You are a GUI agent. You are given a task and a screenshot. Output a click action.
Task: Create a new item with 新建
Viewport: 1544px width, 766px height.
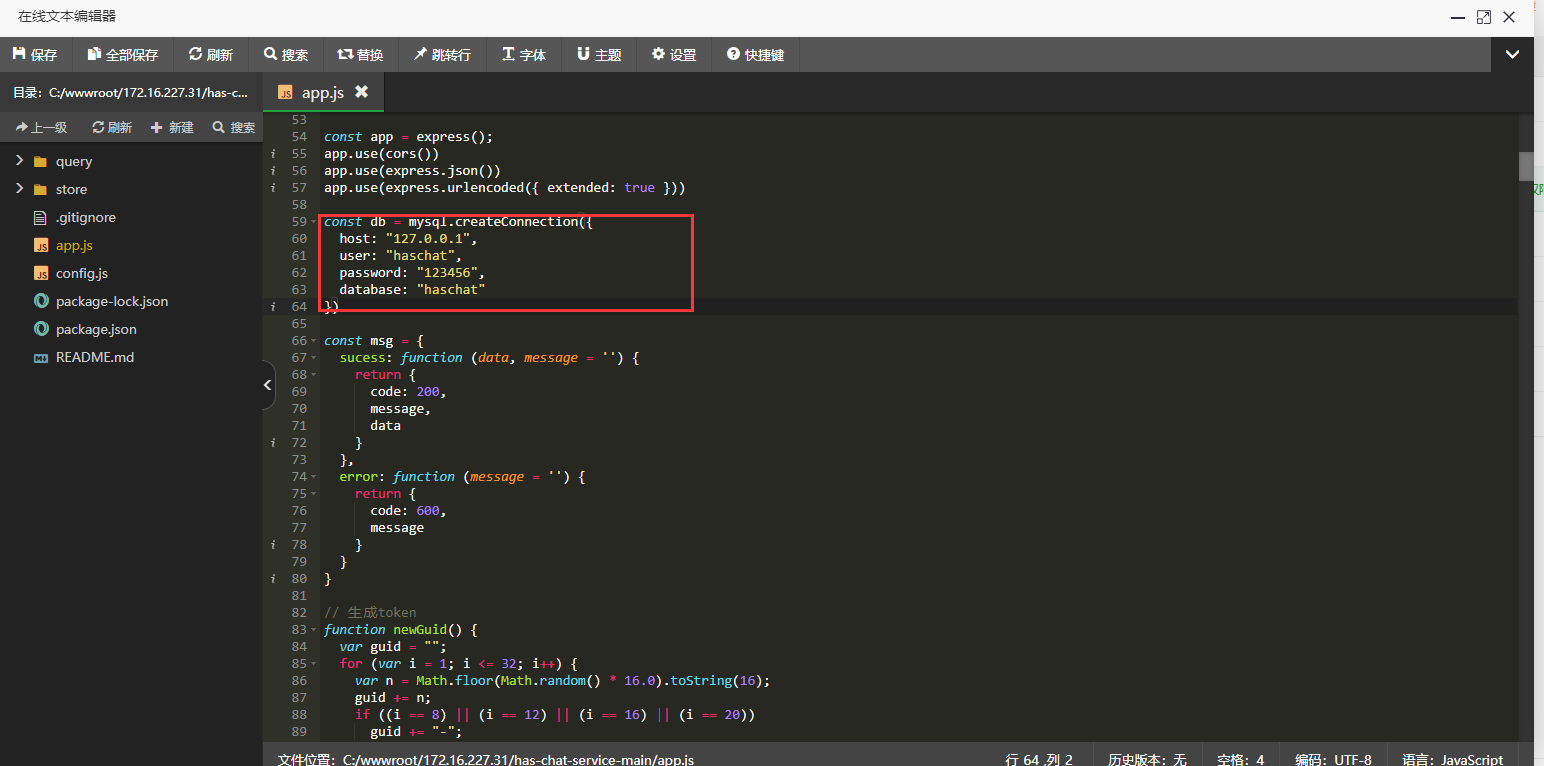172,127
